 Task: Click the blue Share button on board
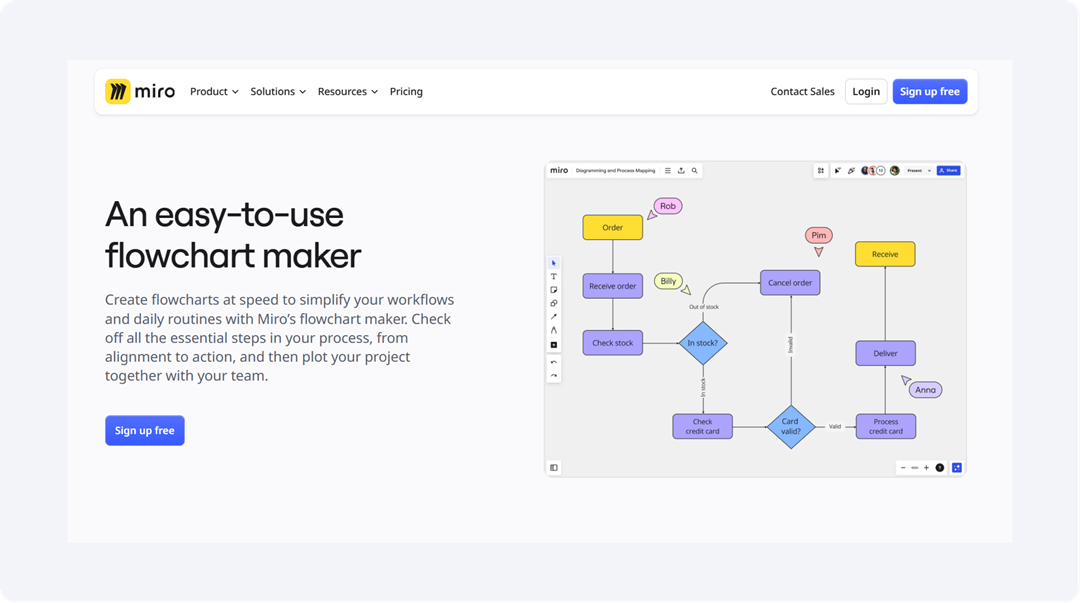(x=948, y=170)
